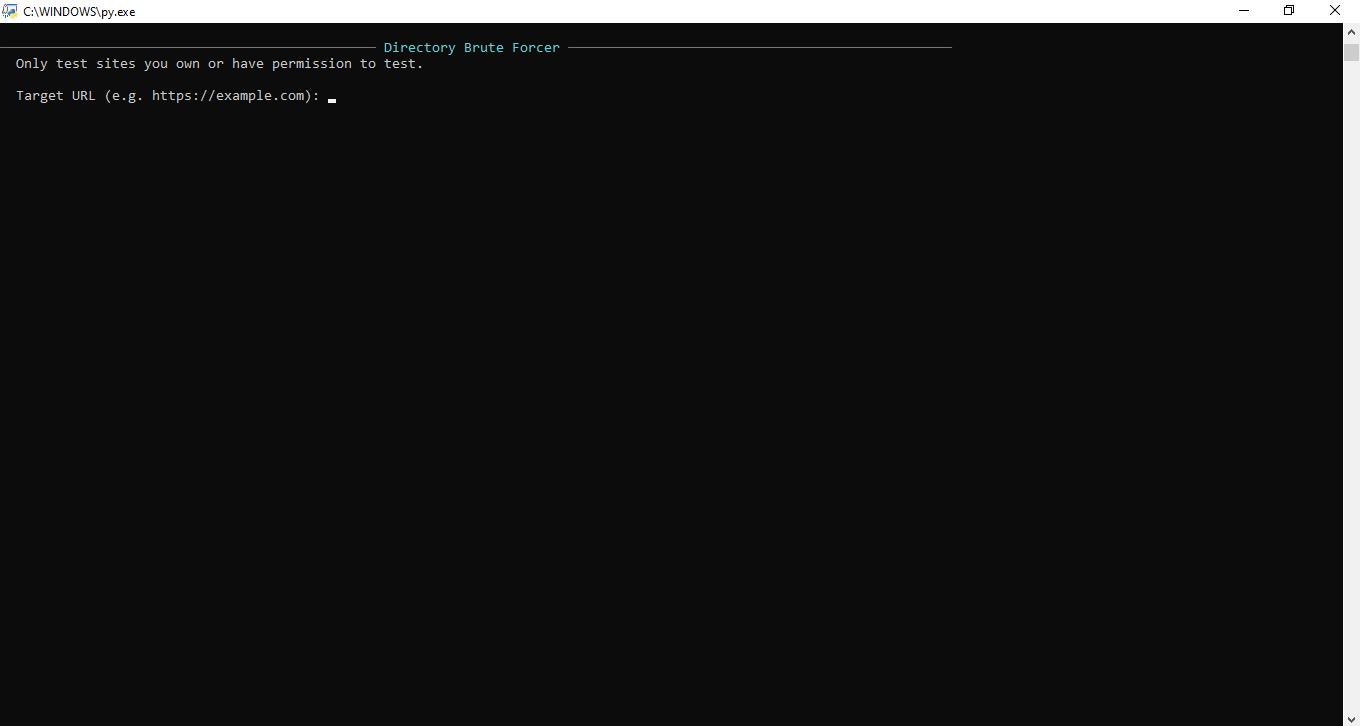Click the 'Directory Brute Forcer' header text
The width and height of the screenshot is (1360, 726).
(472, 47)
